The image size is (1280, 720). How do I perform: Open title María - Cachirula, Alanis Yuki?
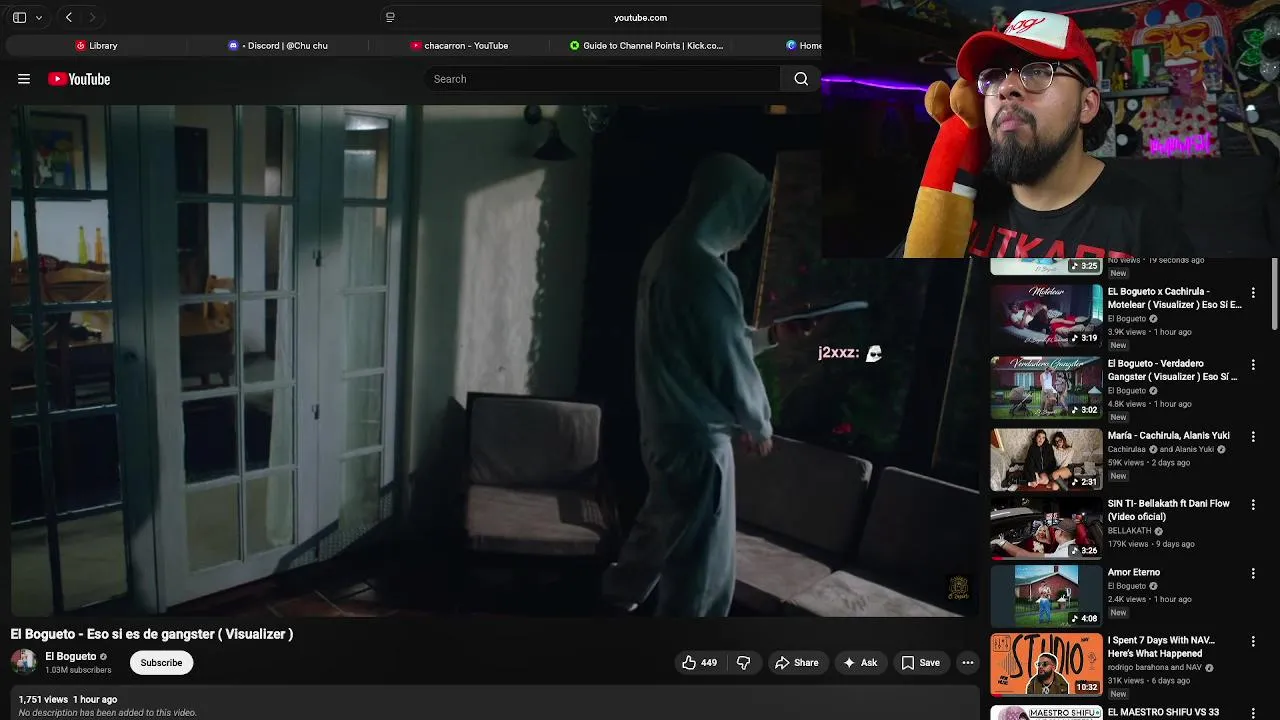tap(1168, 436)
